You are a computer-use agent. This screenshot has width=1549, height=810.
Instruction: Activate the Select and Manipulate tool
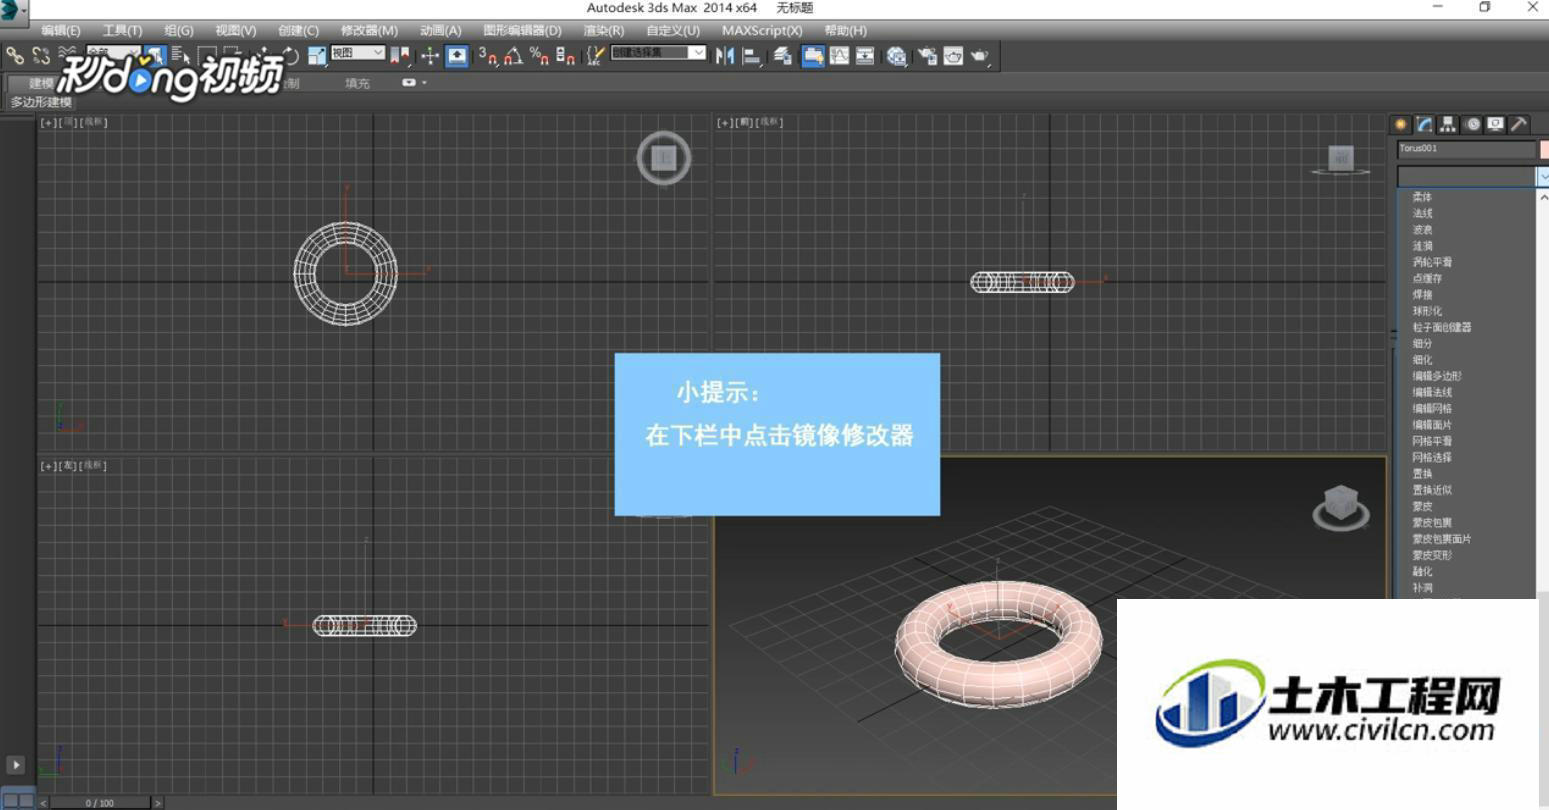[430, 56]
